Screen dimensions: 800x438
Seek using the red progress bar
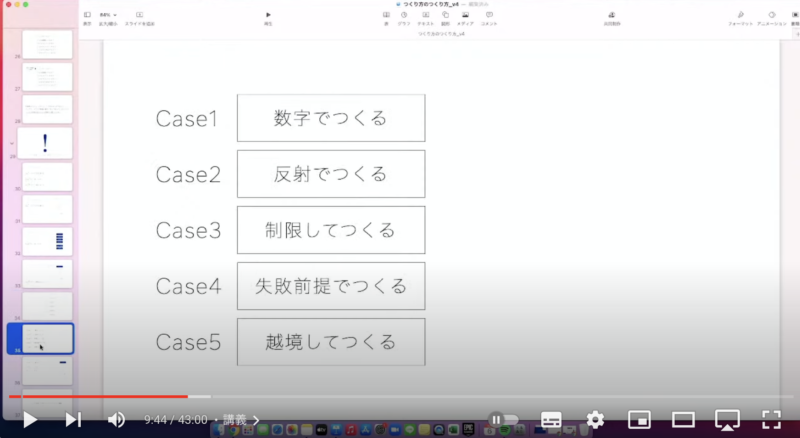click(100, 397)
